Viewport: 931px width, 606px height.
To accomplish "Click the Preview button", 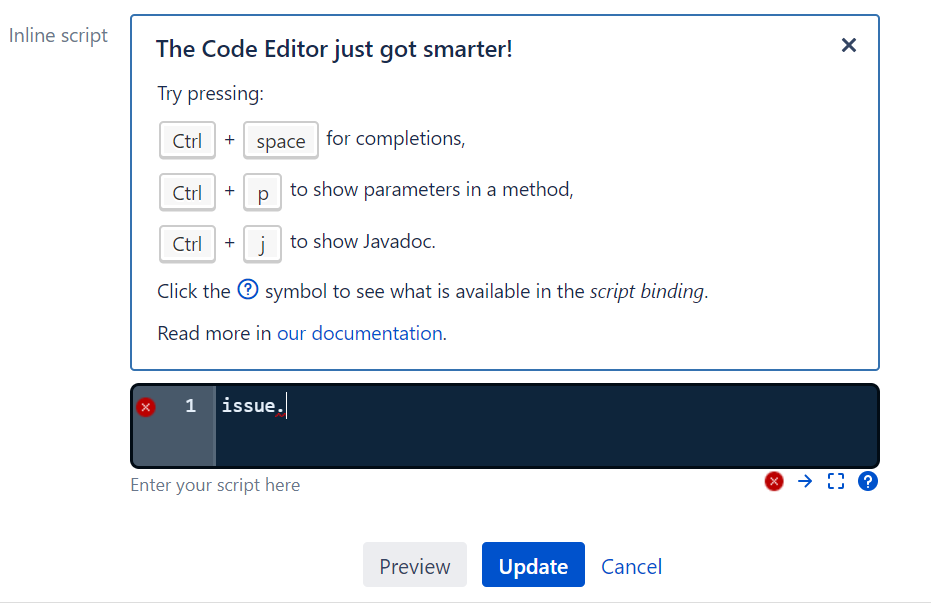I will pyautogui.click(x=414, y=565).
